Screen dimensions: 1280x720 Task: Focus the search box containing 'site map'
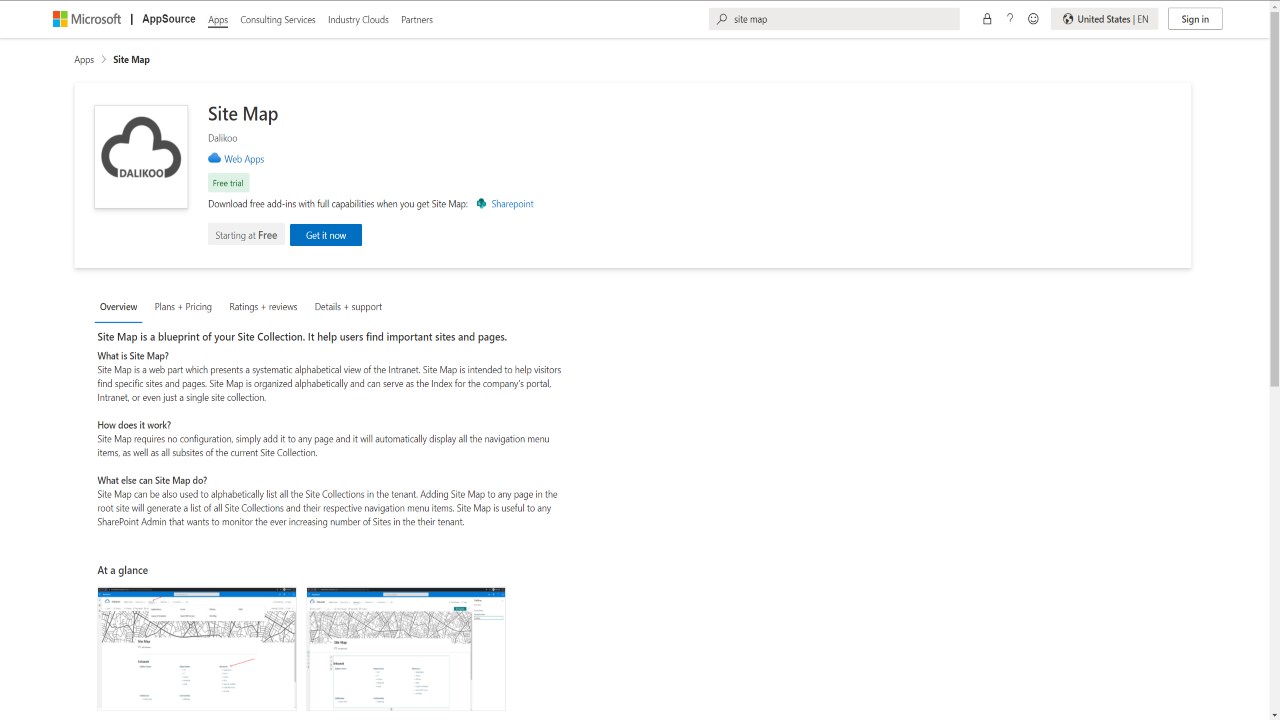pos(834,19)
